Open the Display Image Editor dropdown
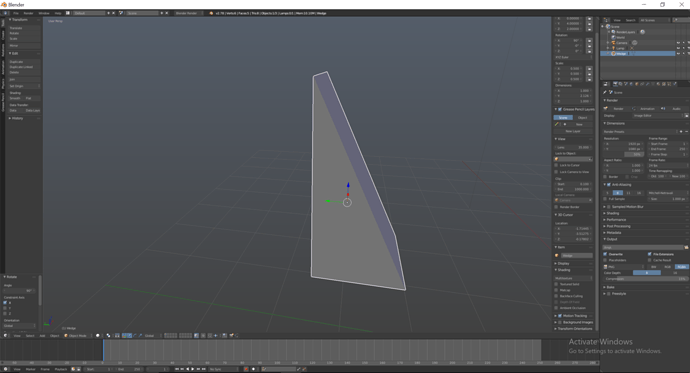The height and width of the screenshot is (373, 690). click(658, 116)
